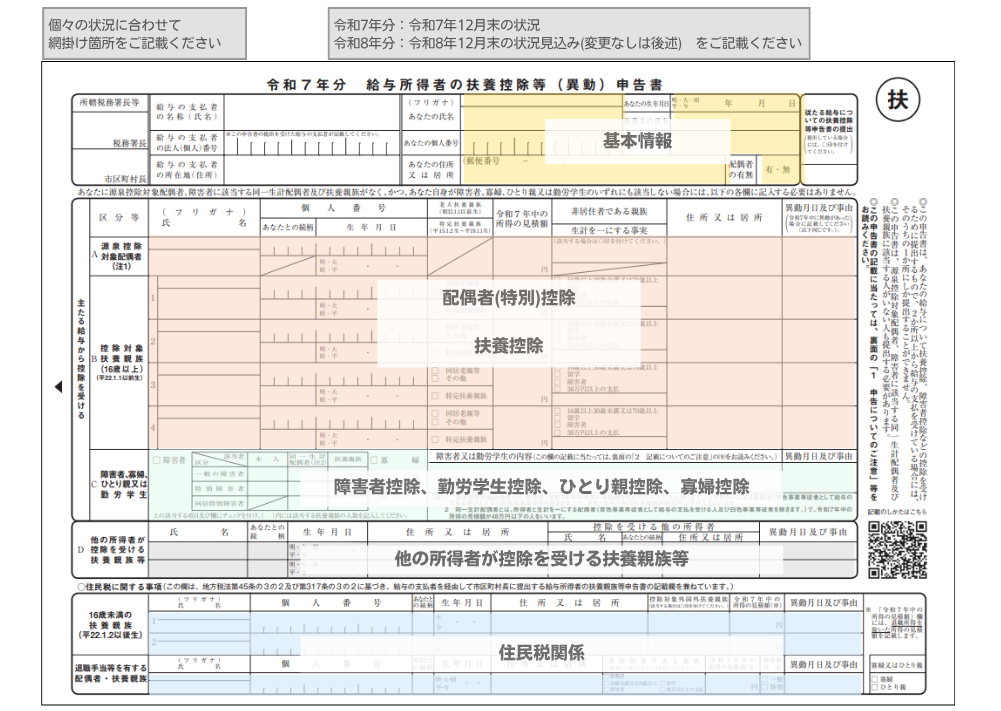
Task: Click the 源泉控除対象配偶者 name field in row A
Action: pyautogui.click(x=204, y=257)
